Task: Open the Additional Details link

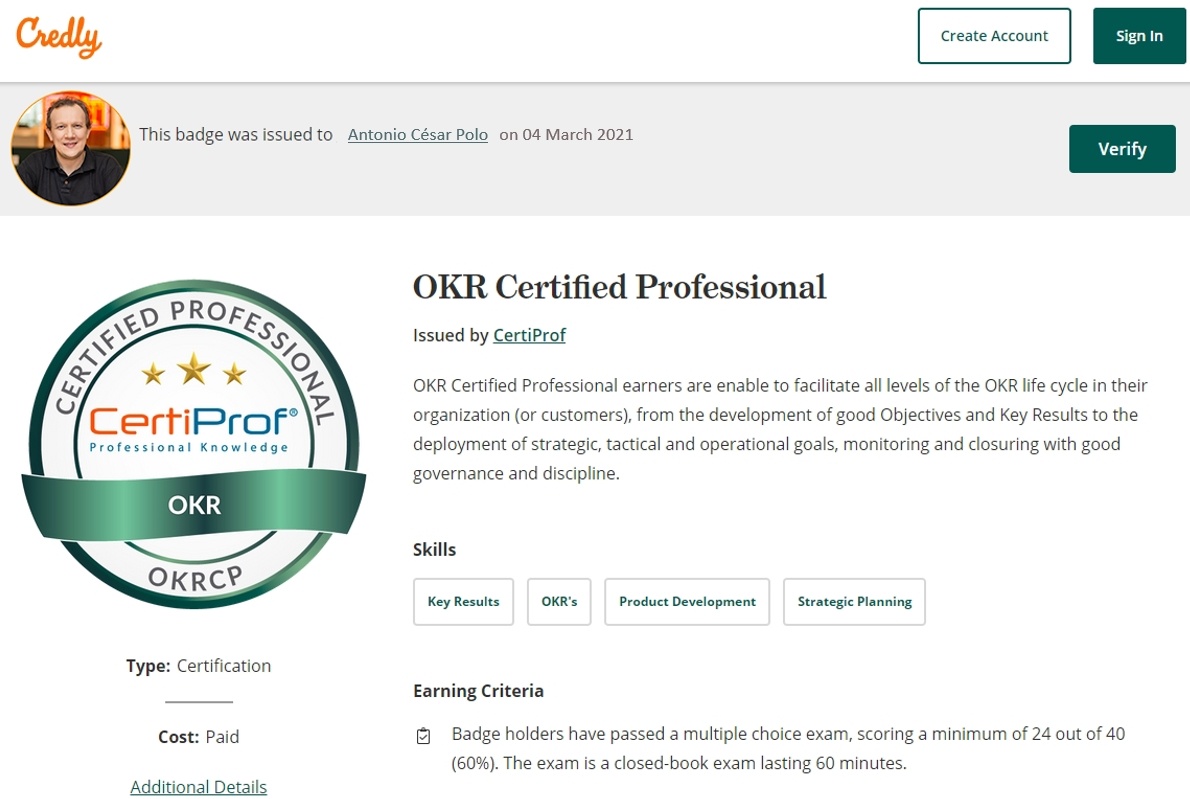Action: click(198, 787)
